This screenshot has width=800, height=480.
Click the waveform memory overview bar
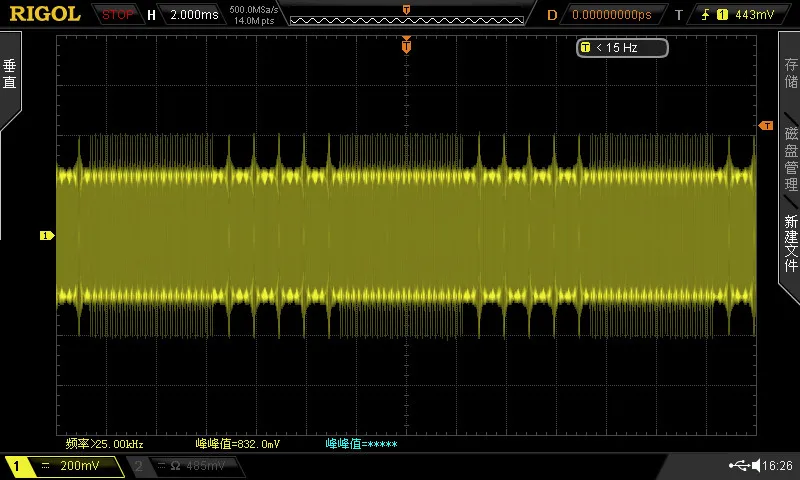407,20
